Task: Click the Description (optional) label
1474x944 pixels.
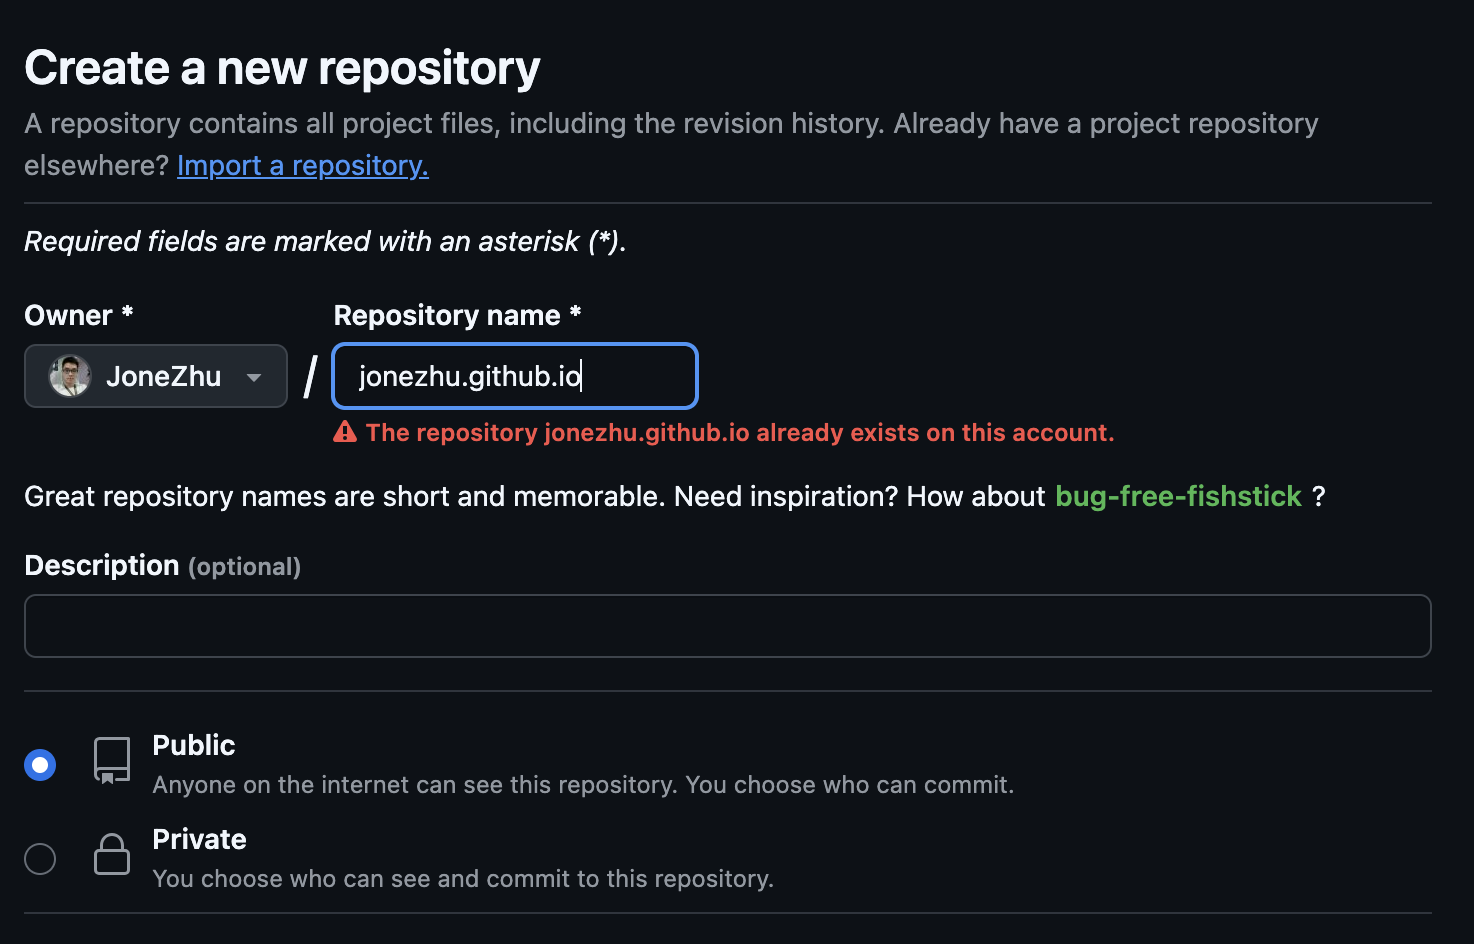Action: coord(162,565)
